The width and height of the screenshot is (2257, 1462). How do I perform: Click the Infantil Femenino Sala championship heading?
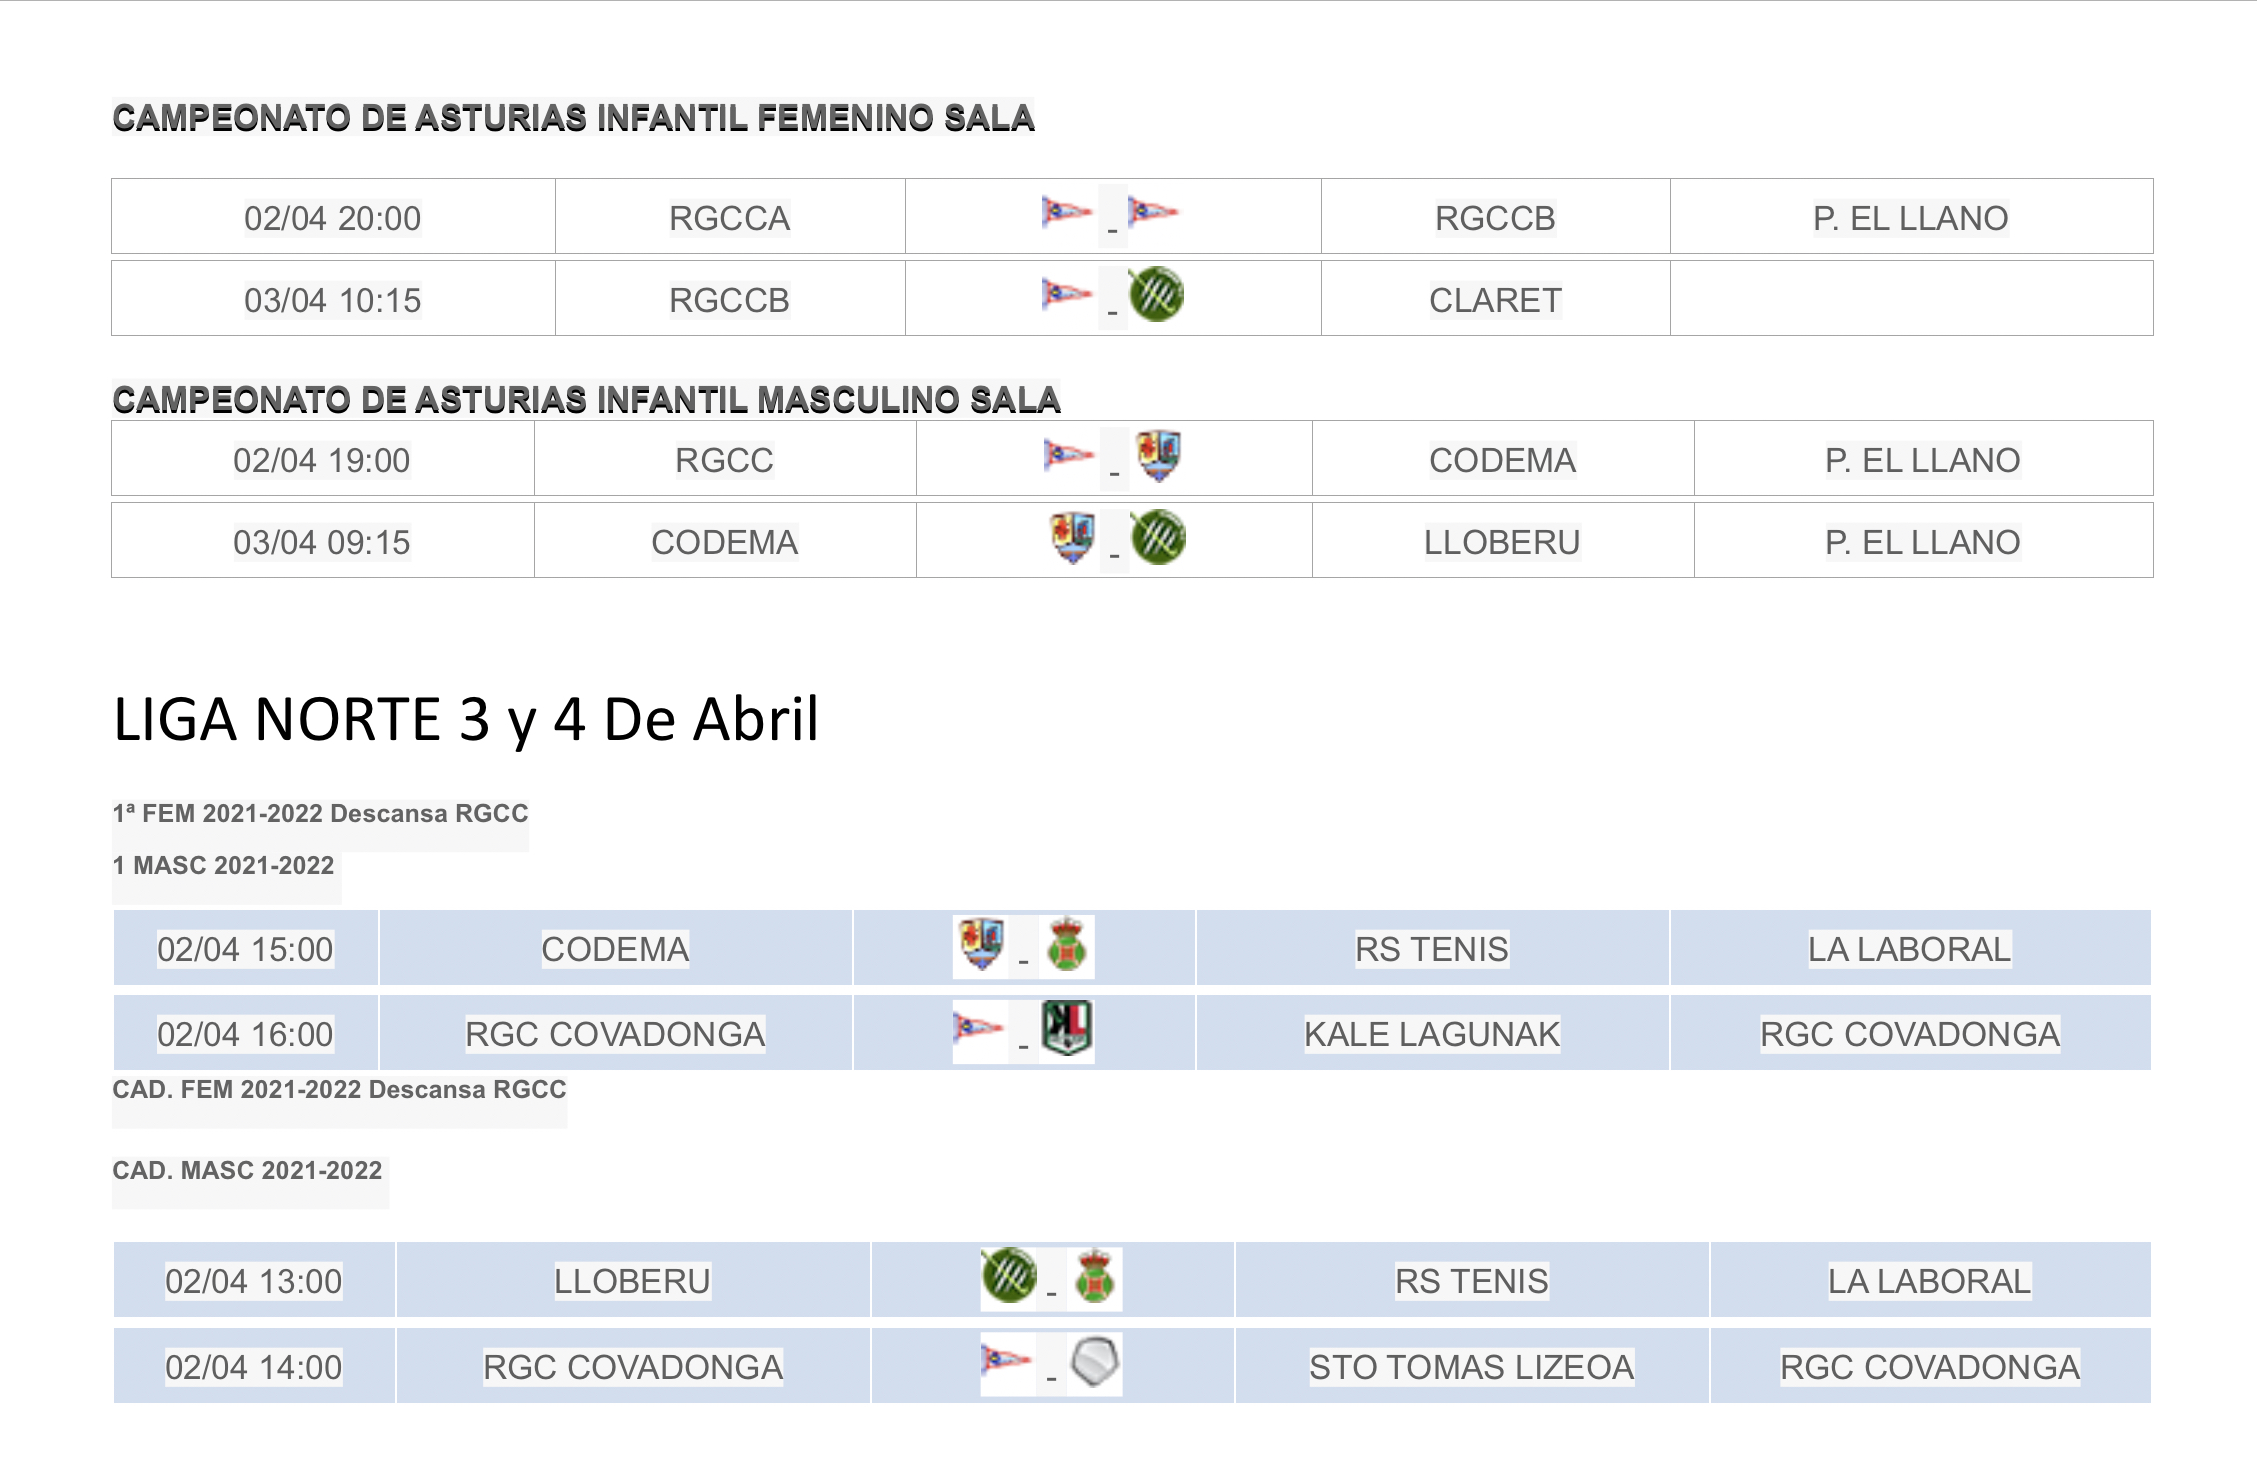[x=573, y=118]
